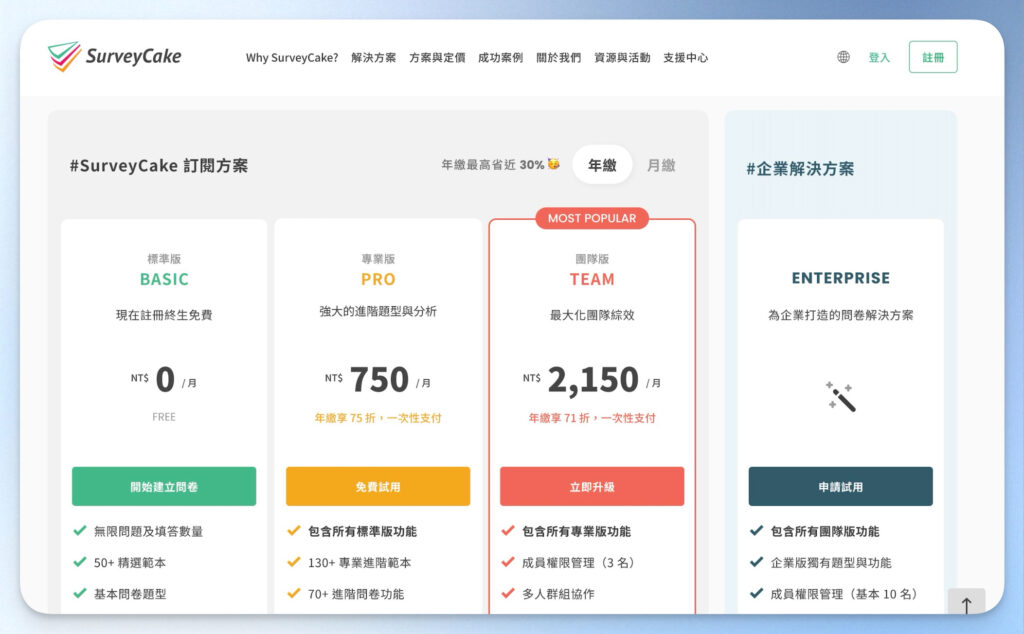This screenshot has height=634, width=1024.
Task: Click the dark 申請試用 button
Action: pos(840,486)
